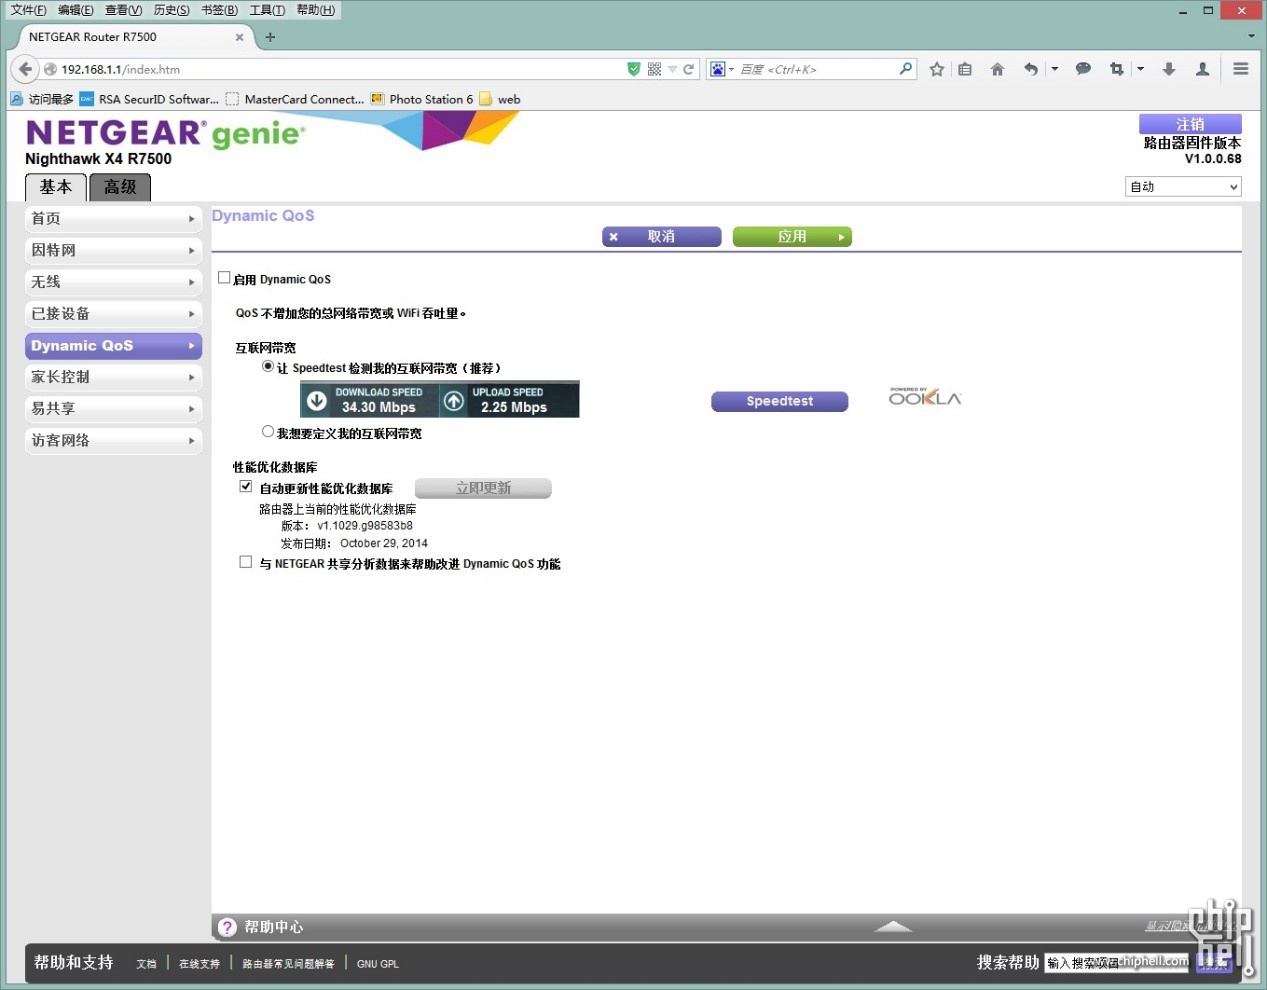Open RSA SecurID Software bookmark

pos(149,99)
